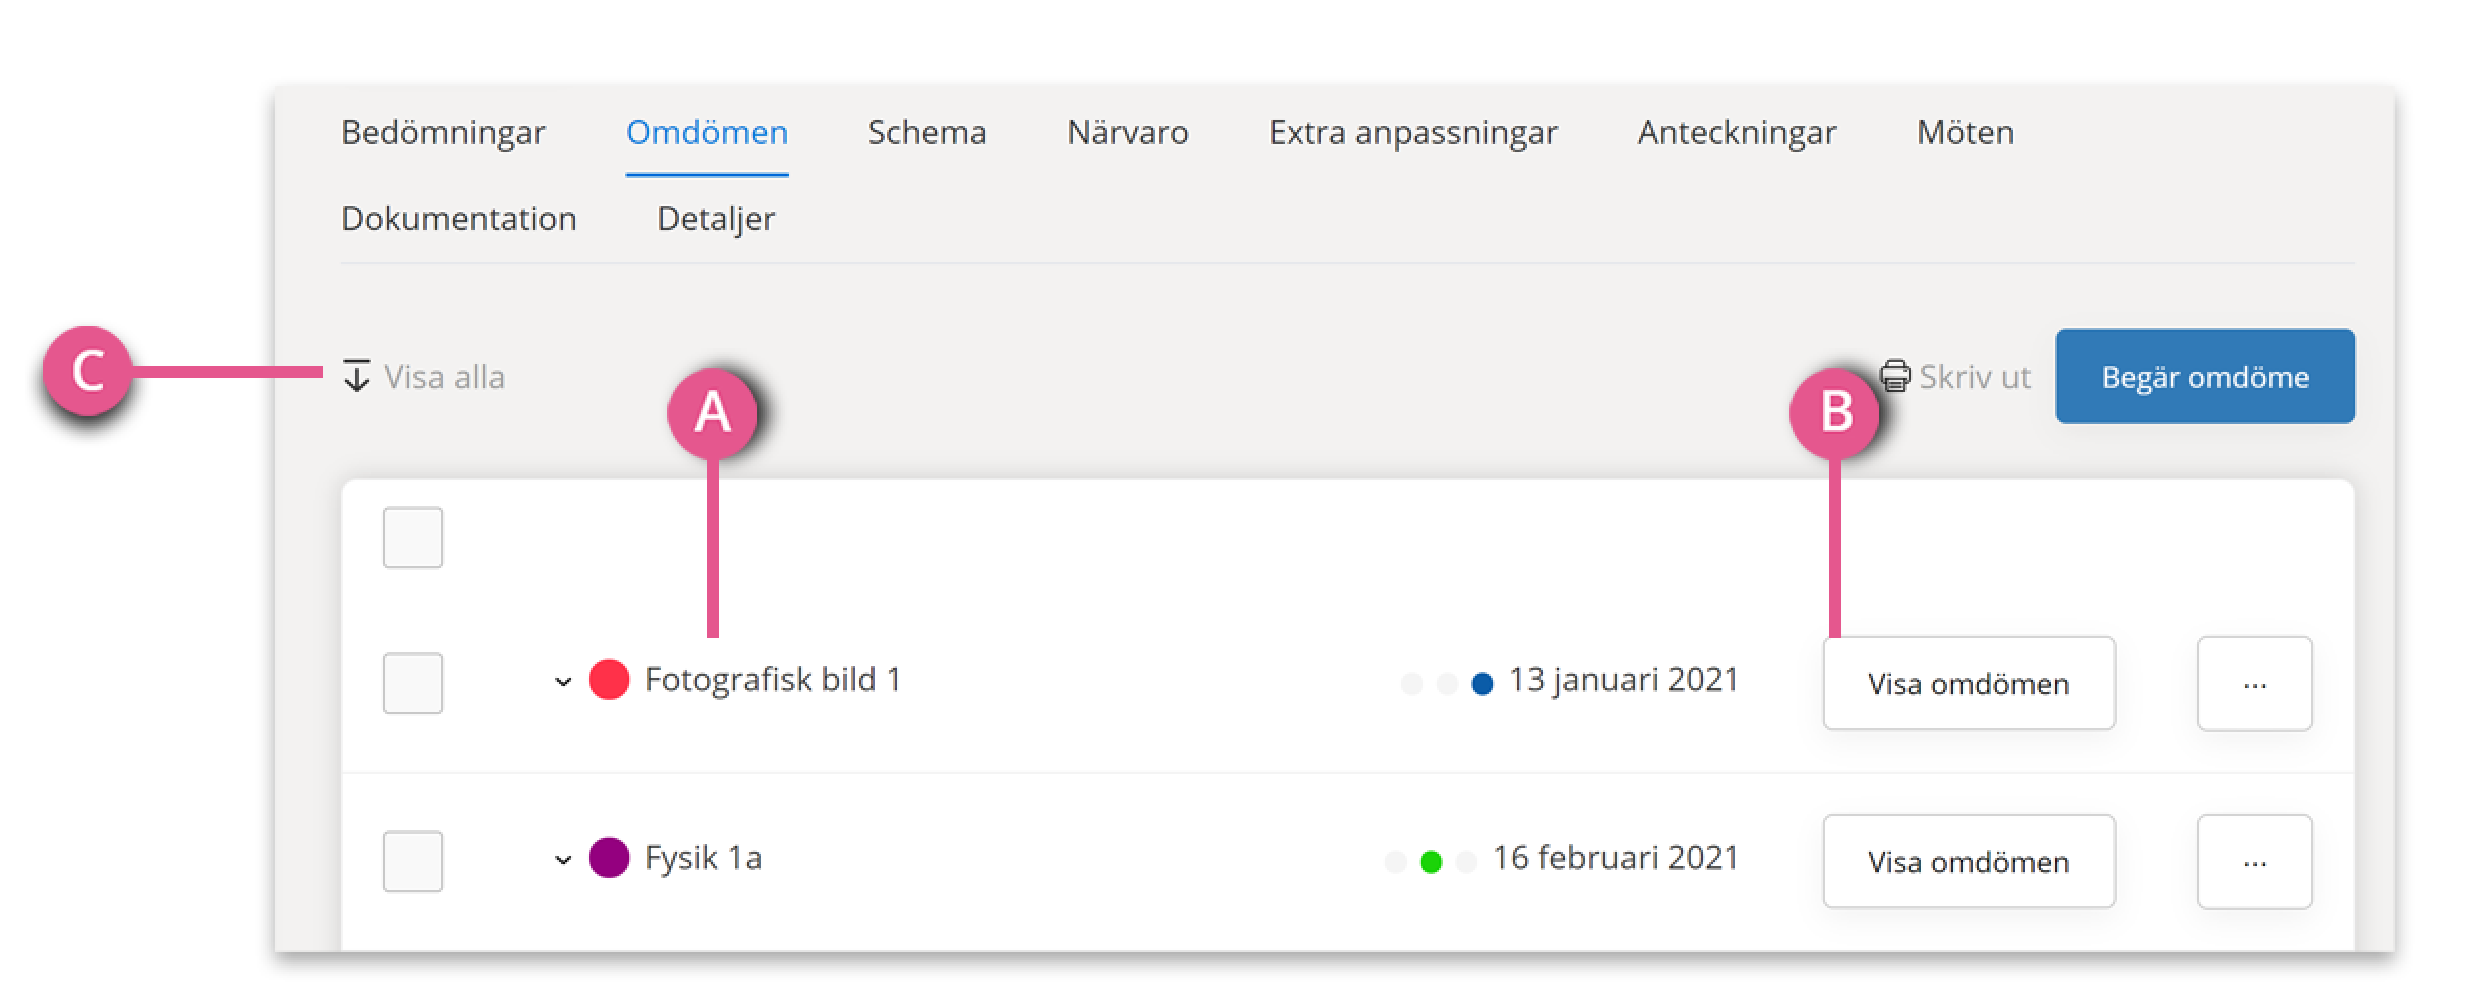The width and height of the screenshot is (2473, 1008).
Task: Expand the Fotografisk bild 1 row chevron
Action: pyautogui.click(x=563, y=682)
